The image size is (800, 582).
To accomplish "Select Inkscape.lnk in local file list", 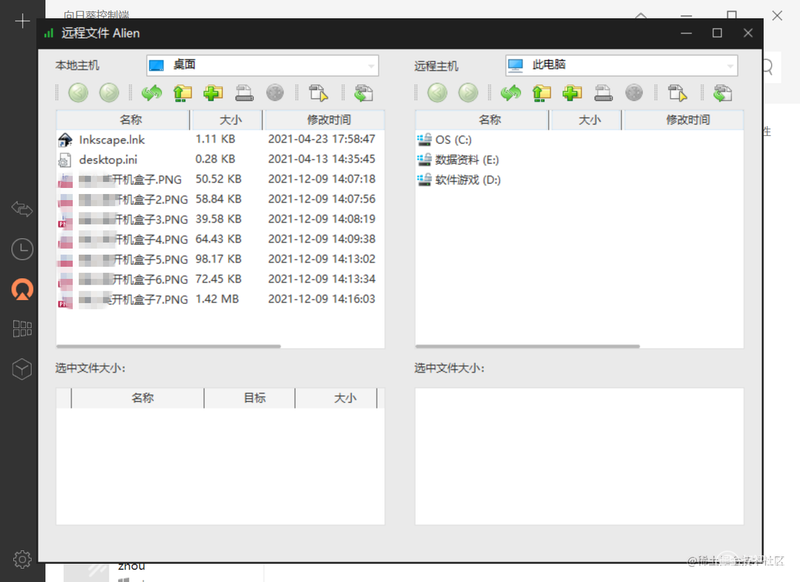I will click(x=112, y=140).
